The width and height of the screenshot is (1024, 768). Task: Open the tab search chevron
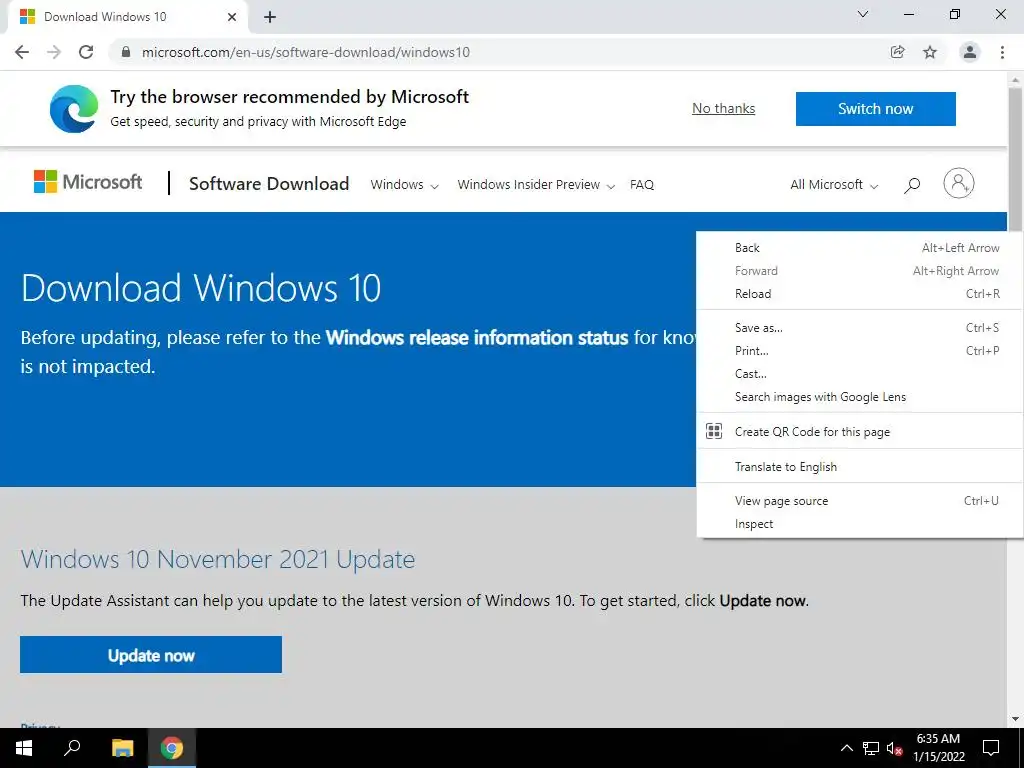pos(863,14)
